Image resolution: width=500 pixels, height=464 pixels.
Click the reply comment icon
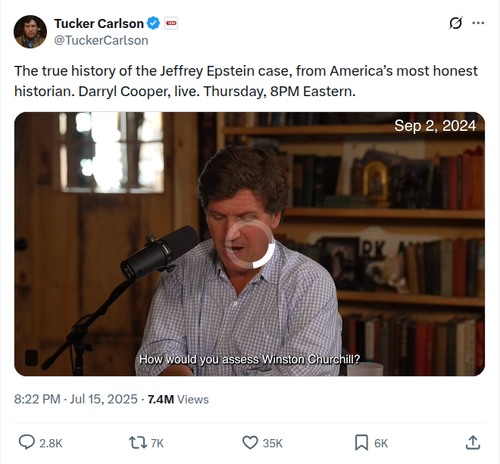point(27,442)
